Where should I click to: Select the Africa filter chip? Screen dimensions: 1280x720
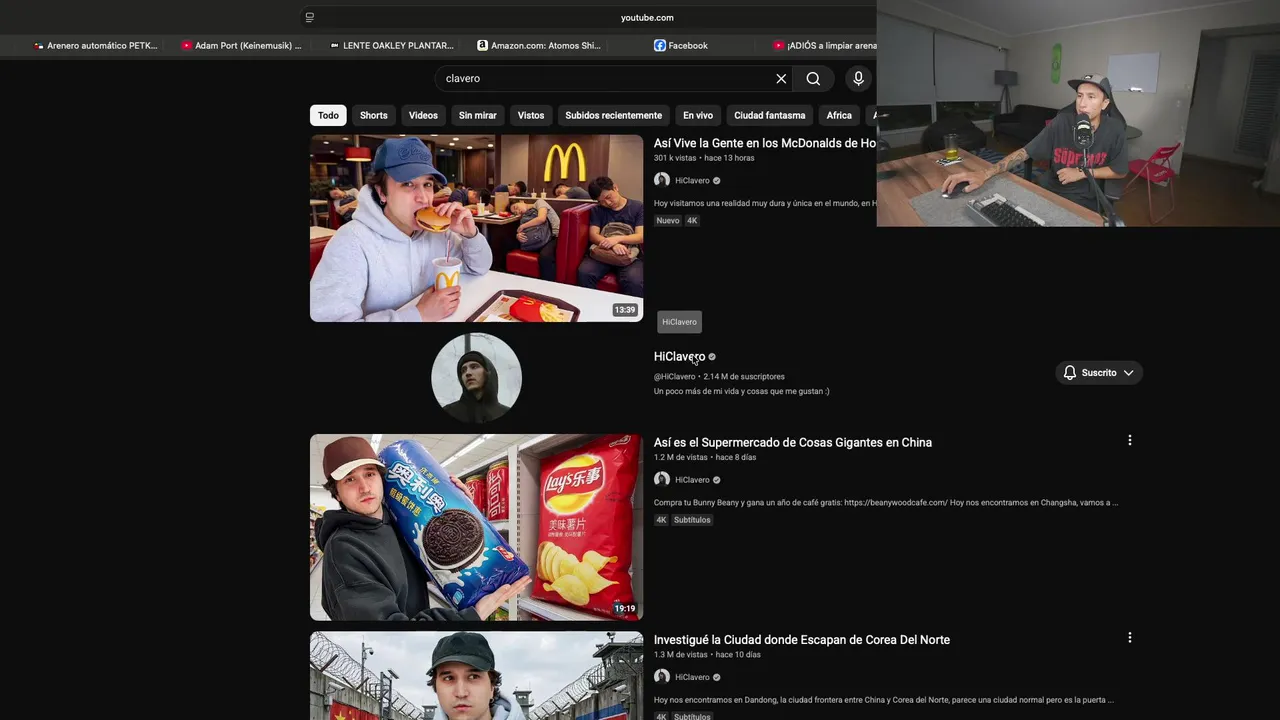[x=839, y=115]
